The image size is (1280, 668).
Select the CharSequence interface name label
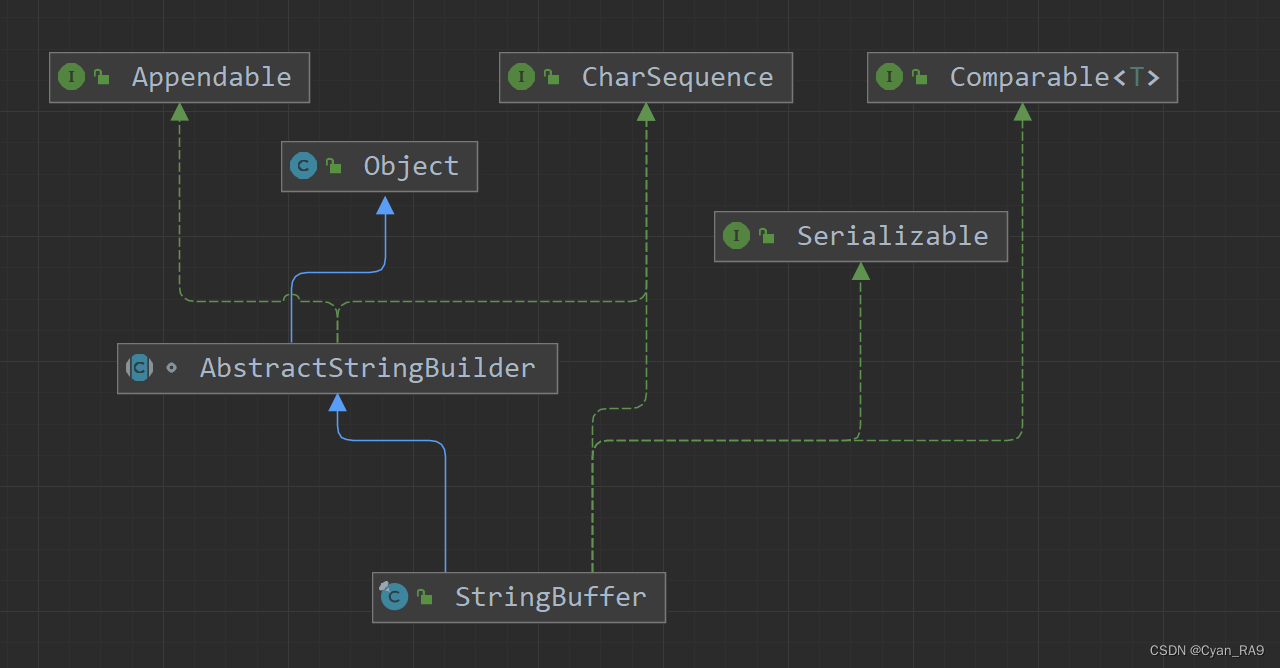tap(677, 77)
